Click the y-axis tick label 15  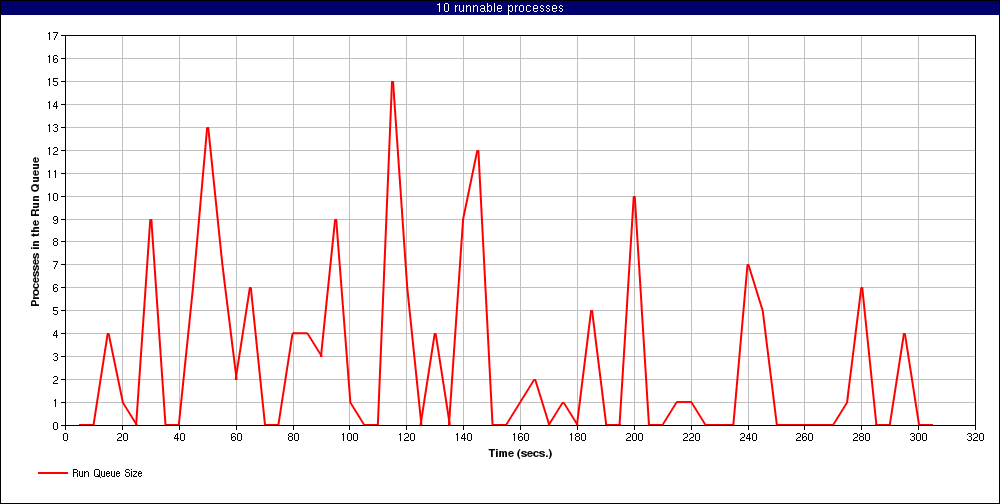54,82
